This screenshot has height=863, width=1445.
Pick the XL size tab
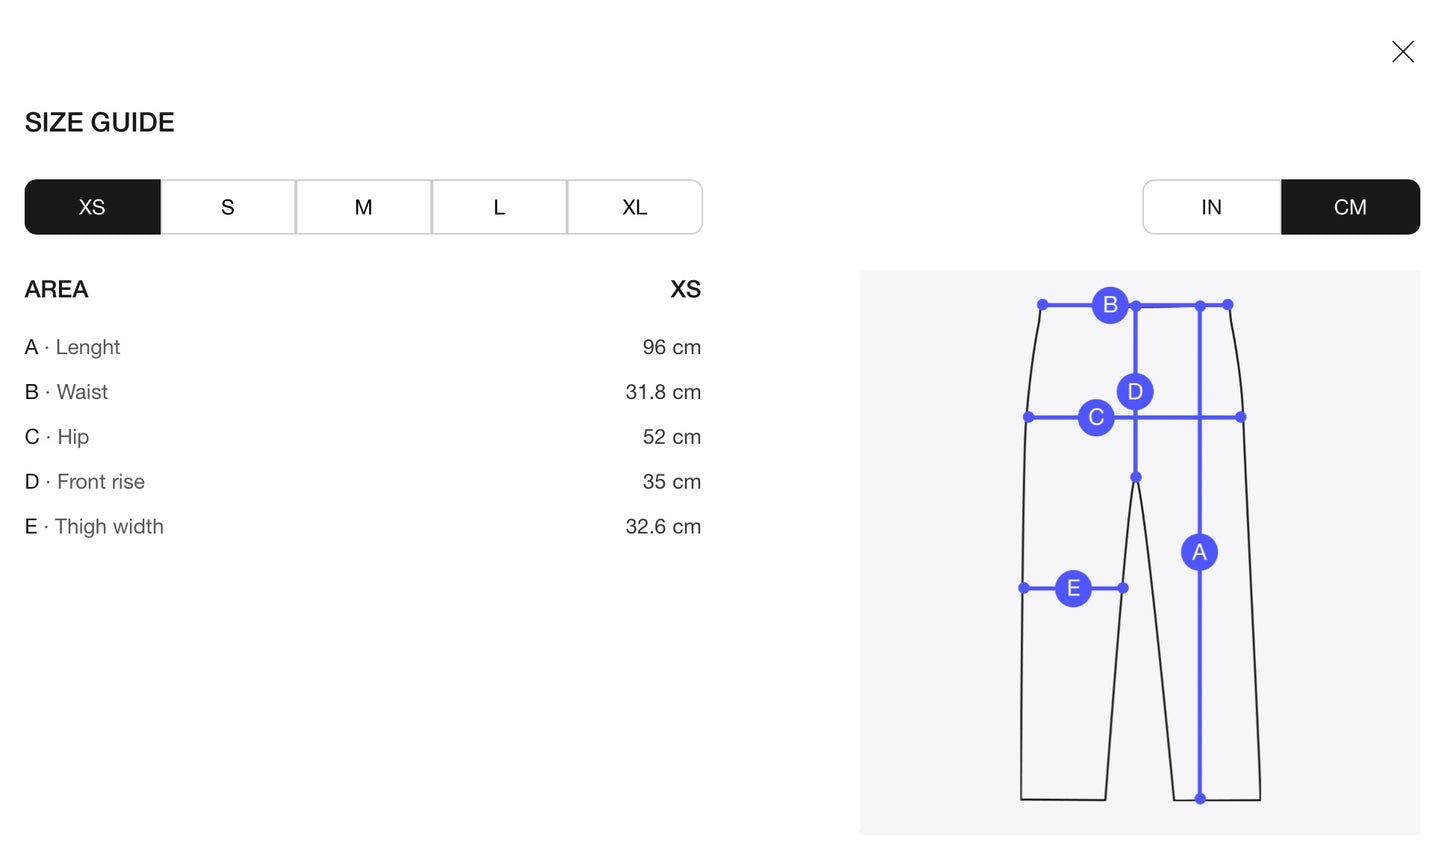coord(635,207)
